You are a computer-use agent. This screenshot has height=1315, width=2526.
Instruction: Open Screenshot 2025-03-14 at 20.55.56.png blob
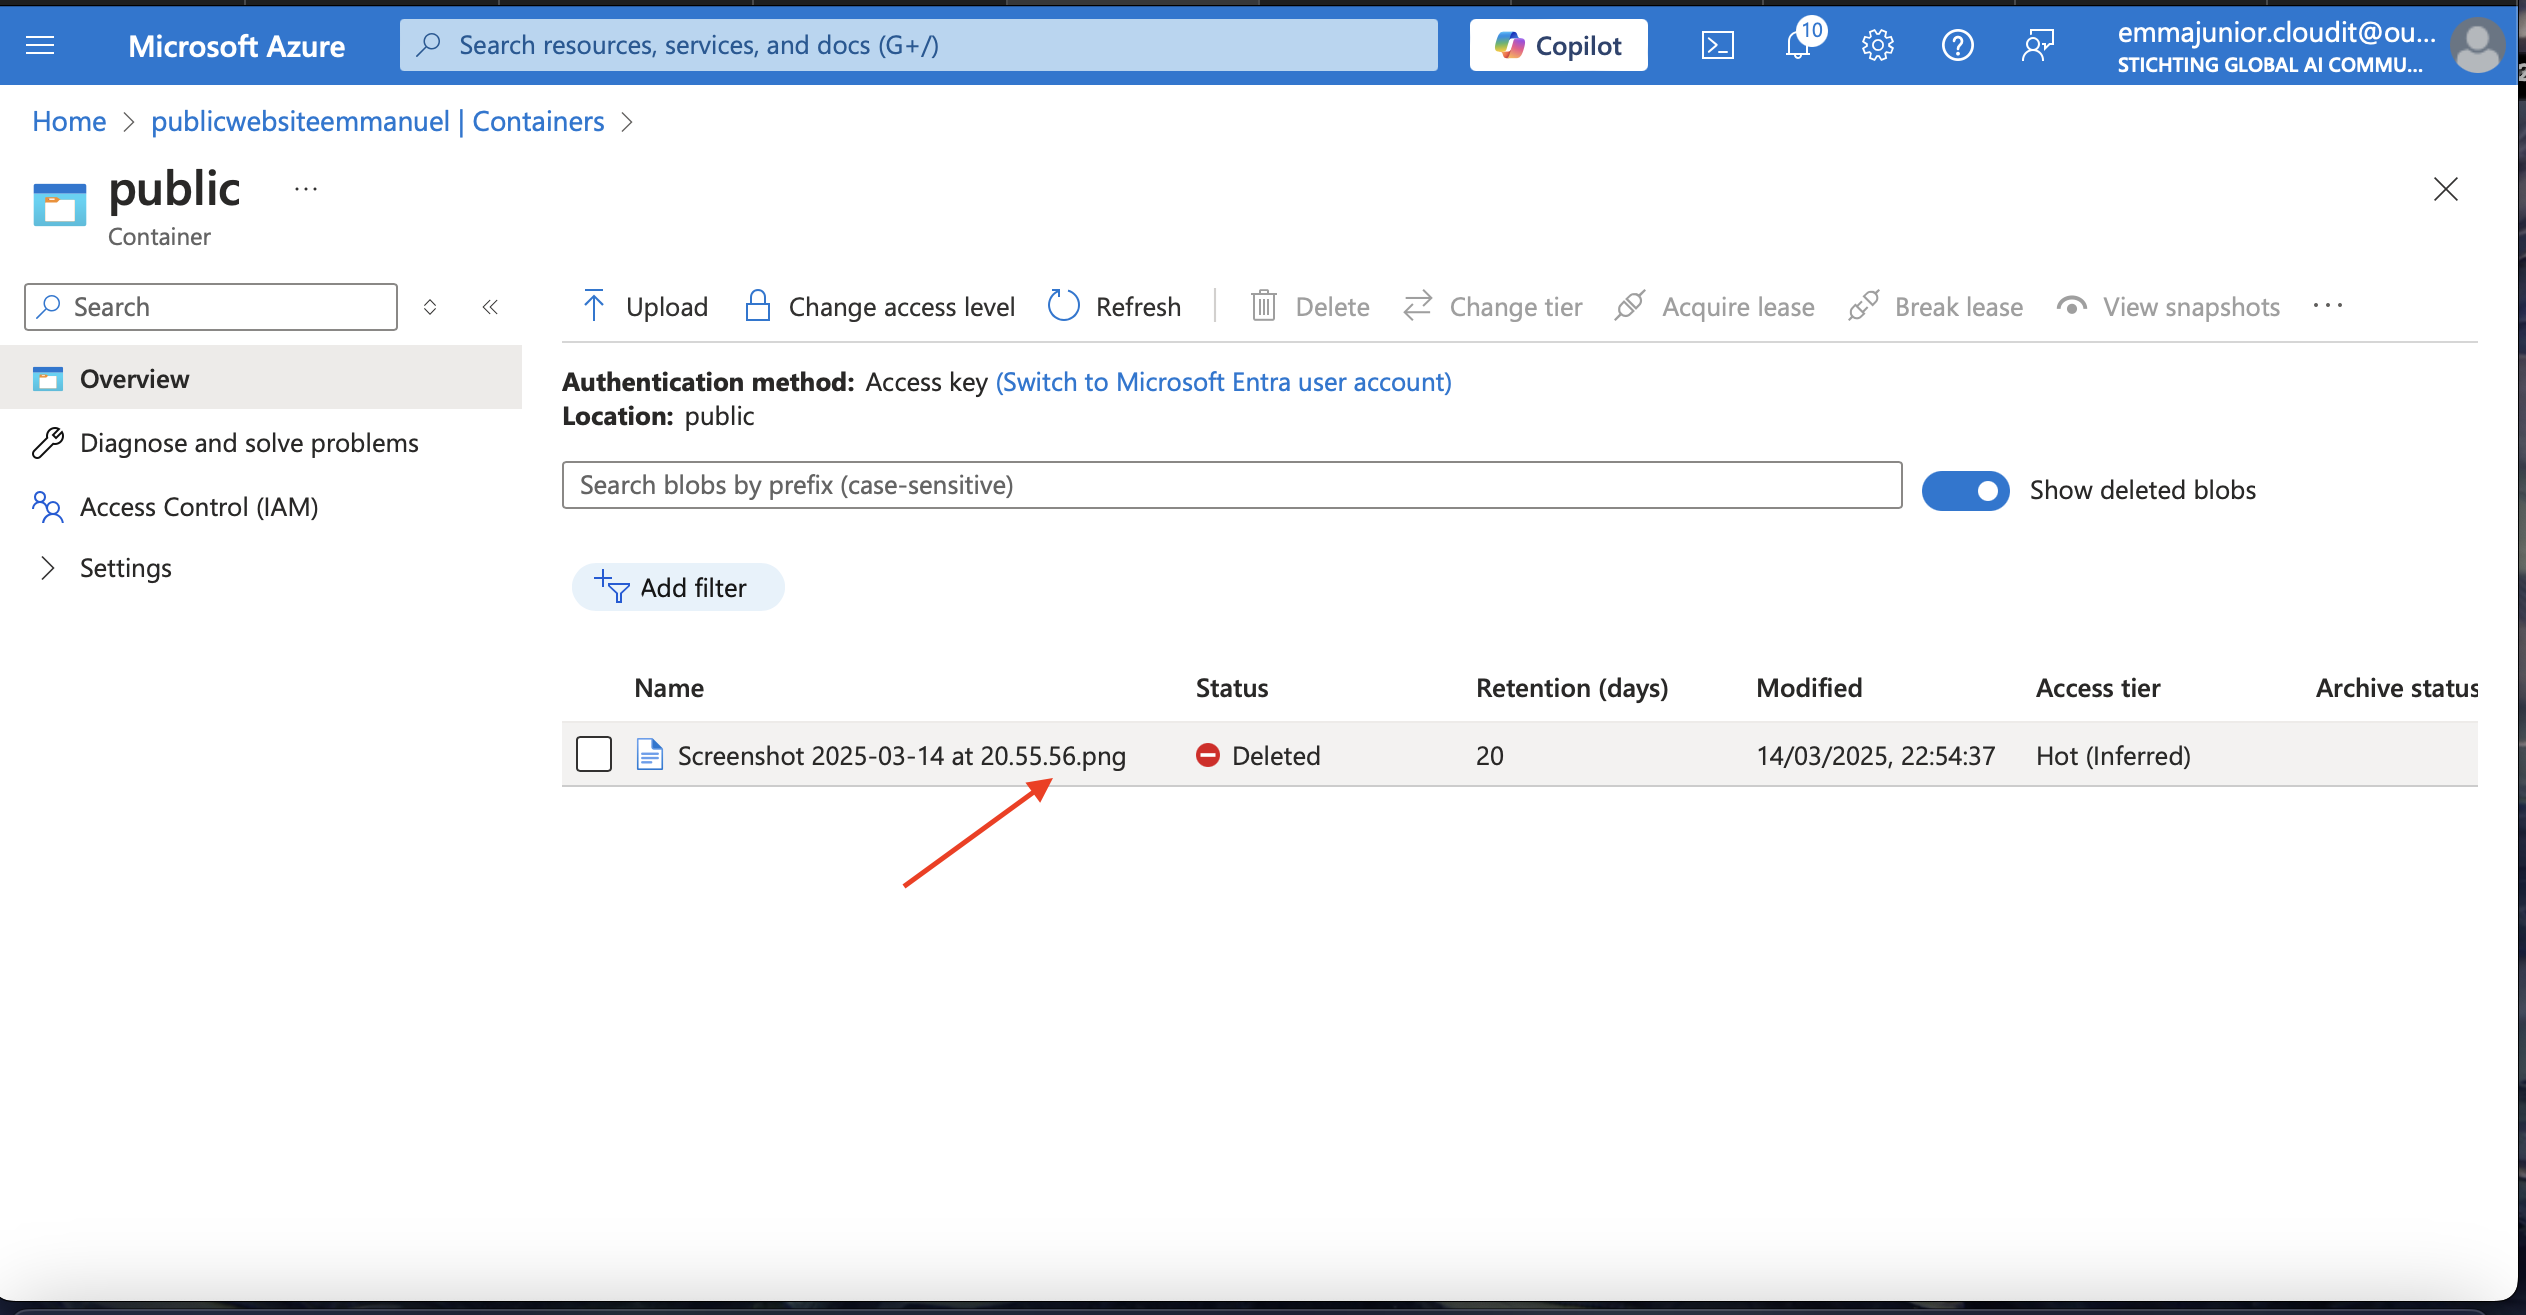click(902, 755)
